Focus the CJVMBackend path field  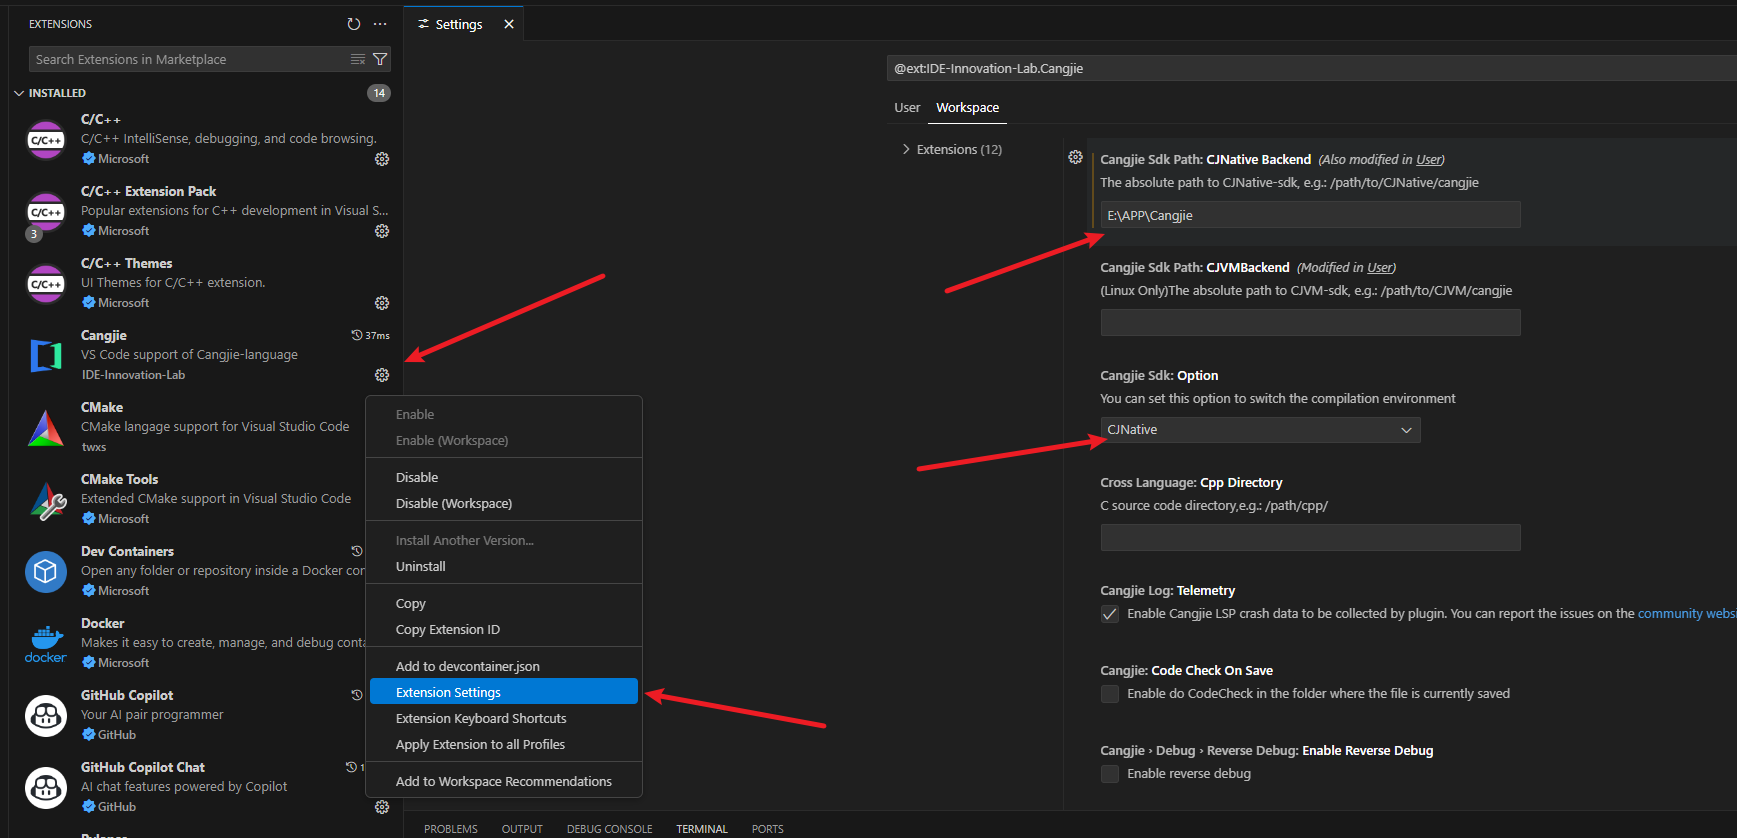tap(1310, 322)
